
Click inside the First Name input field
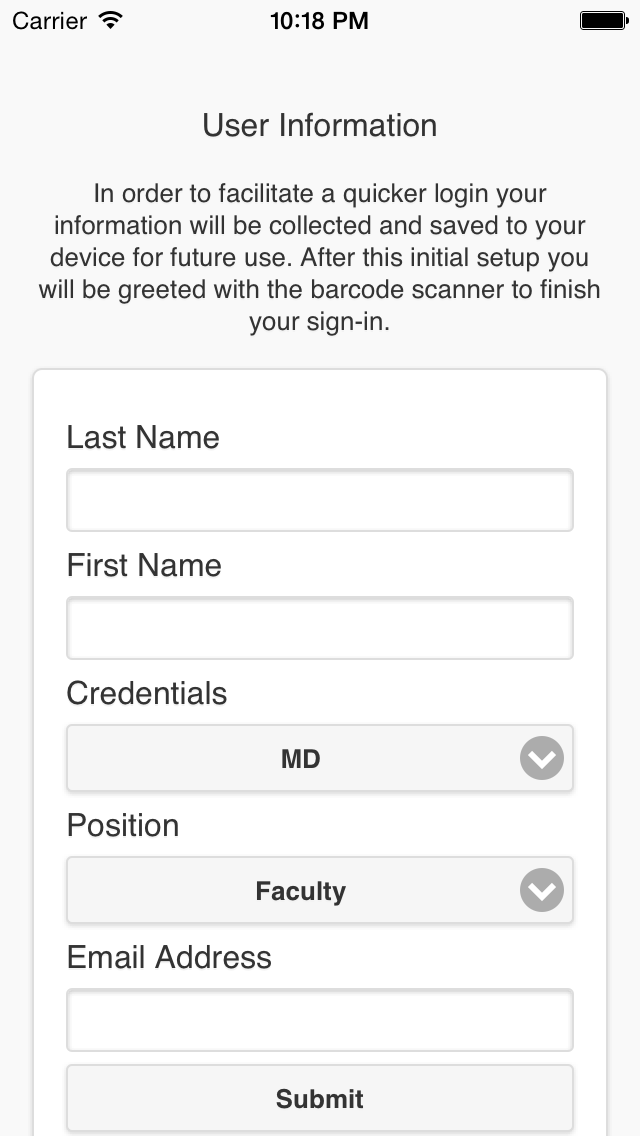coord(320,628)
